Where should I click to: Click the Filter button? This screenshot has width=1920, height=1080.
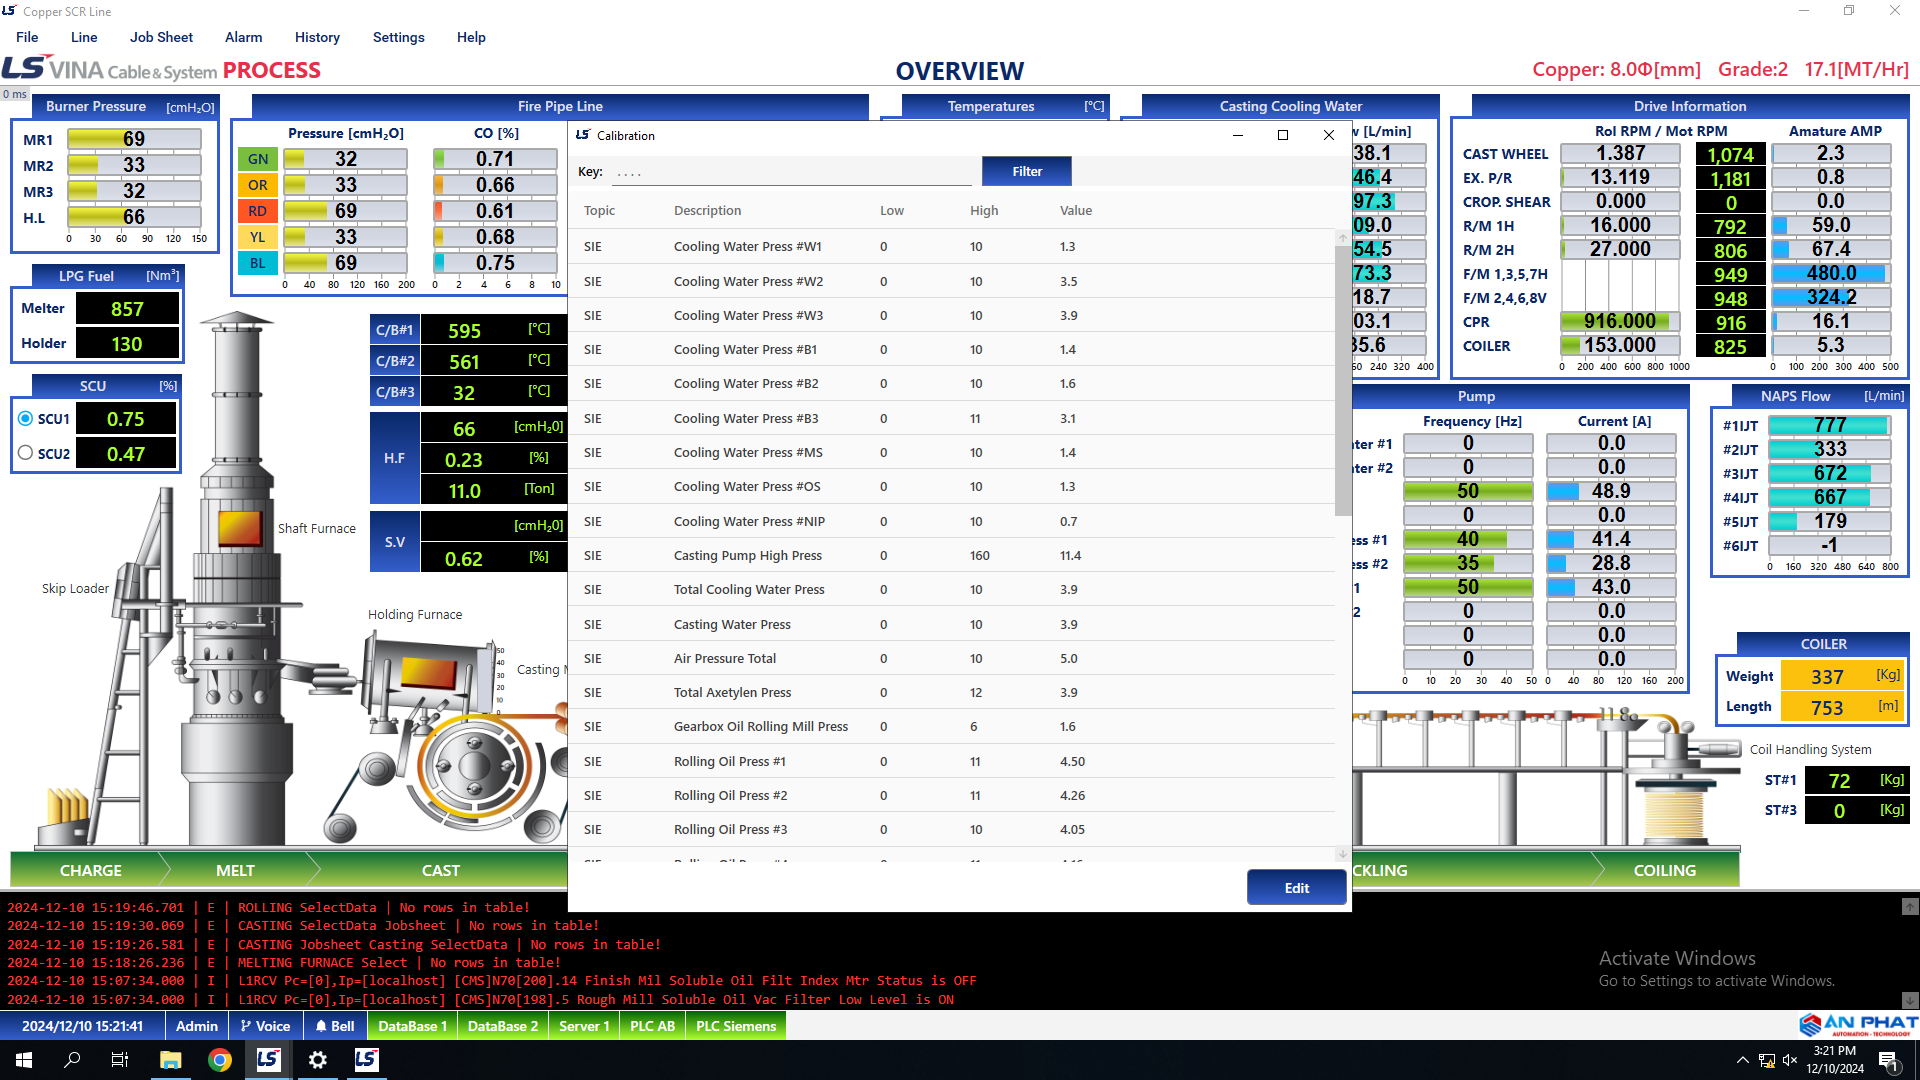click(x=1026, y=171)
